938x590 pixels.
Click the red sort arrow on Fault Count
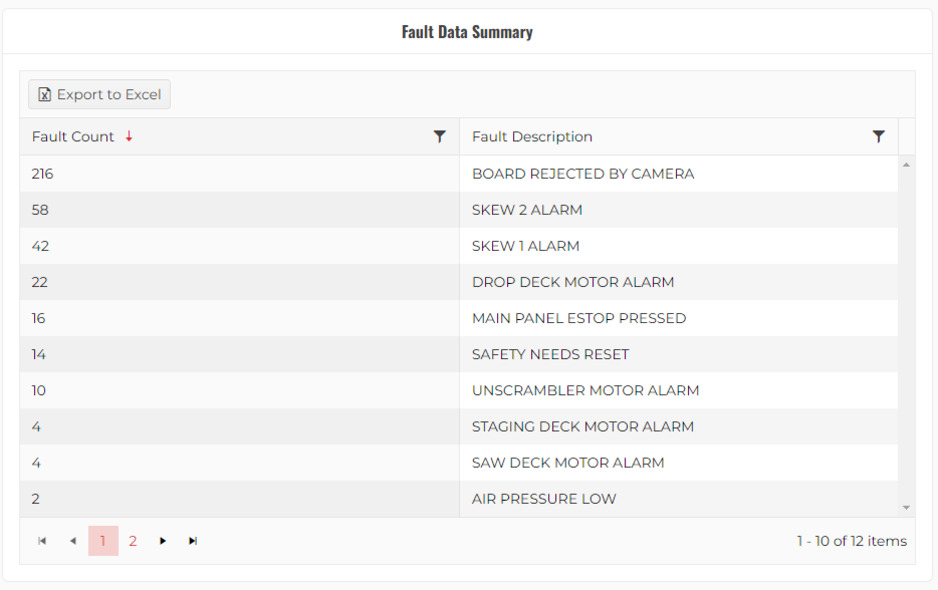tap(129, 137)
